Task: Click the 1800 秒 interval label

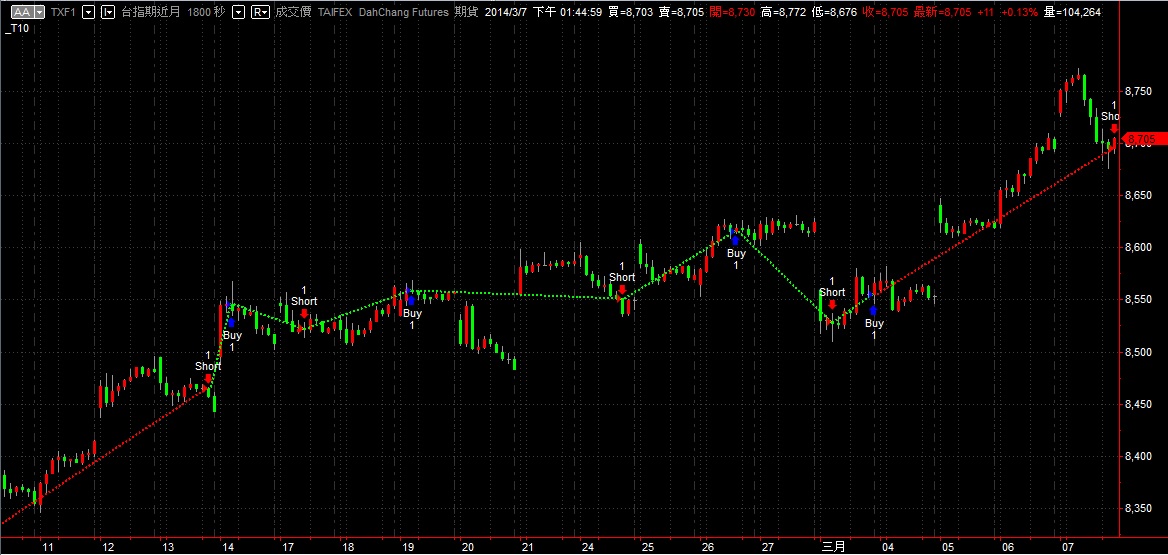Action: click(x=207, y=13)
